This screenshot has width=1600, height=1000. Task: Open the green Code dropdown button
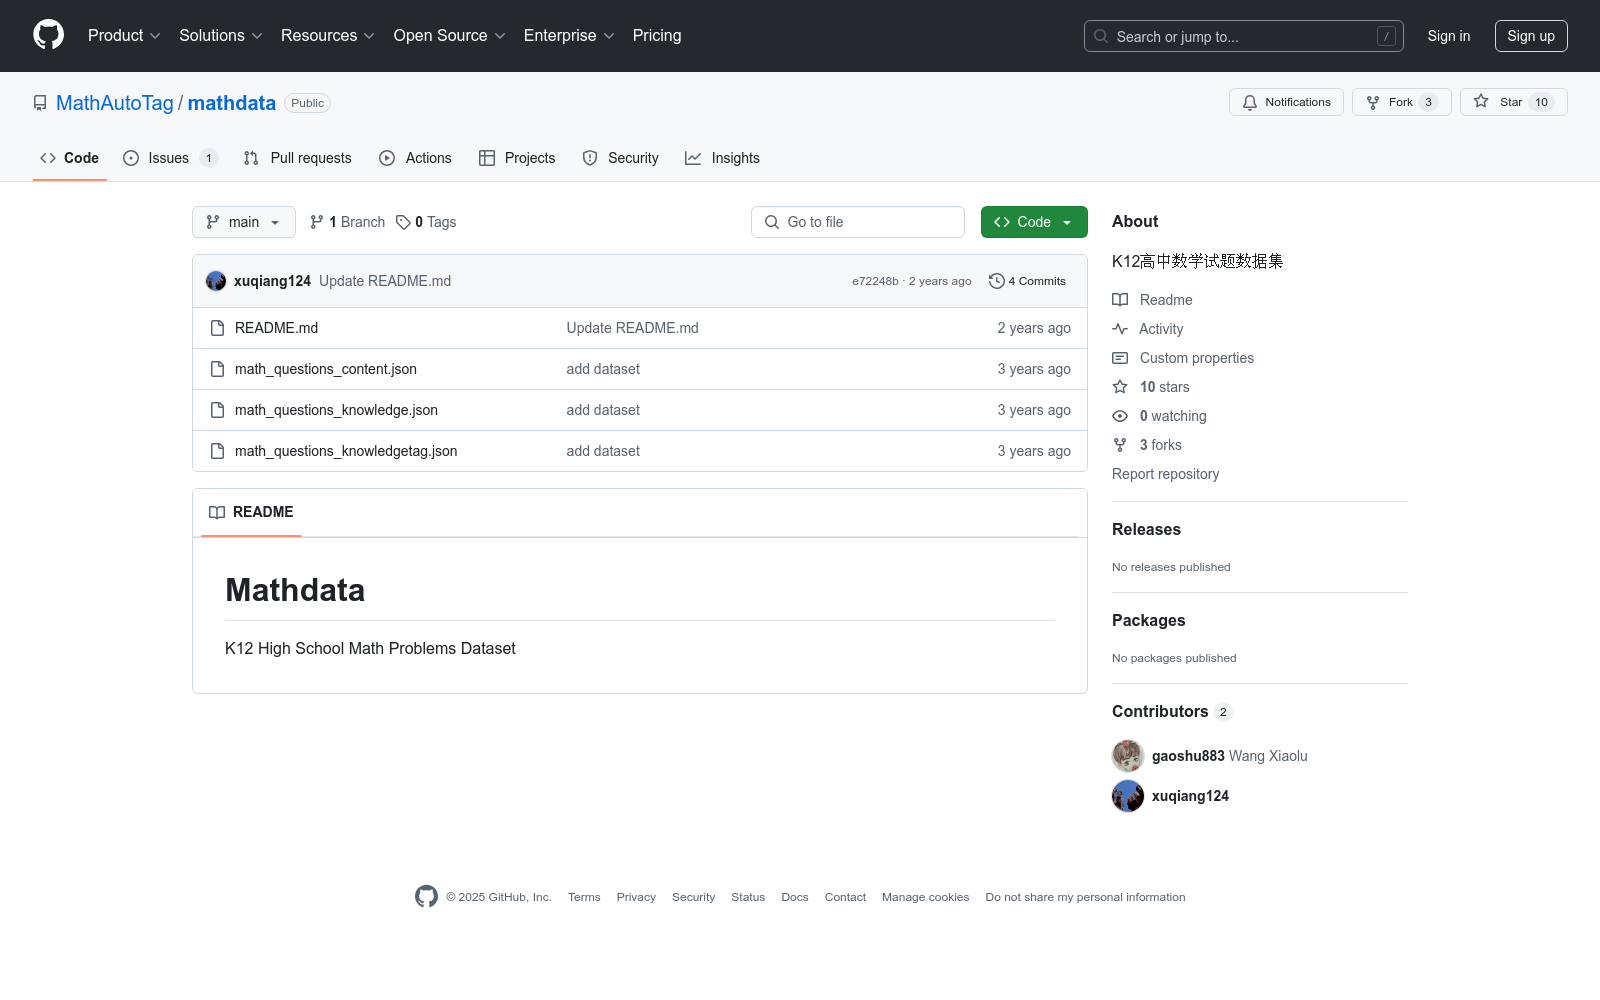pyautogui.click(x=1034, y=222)
